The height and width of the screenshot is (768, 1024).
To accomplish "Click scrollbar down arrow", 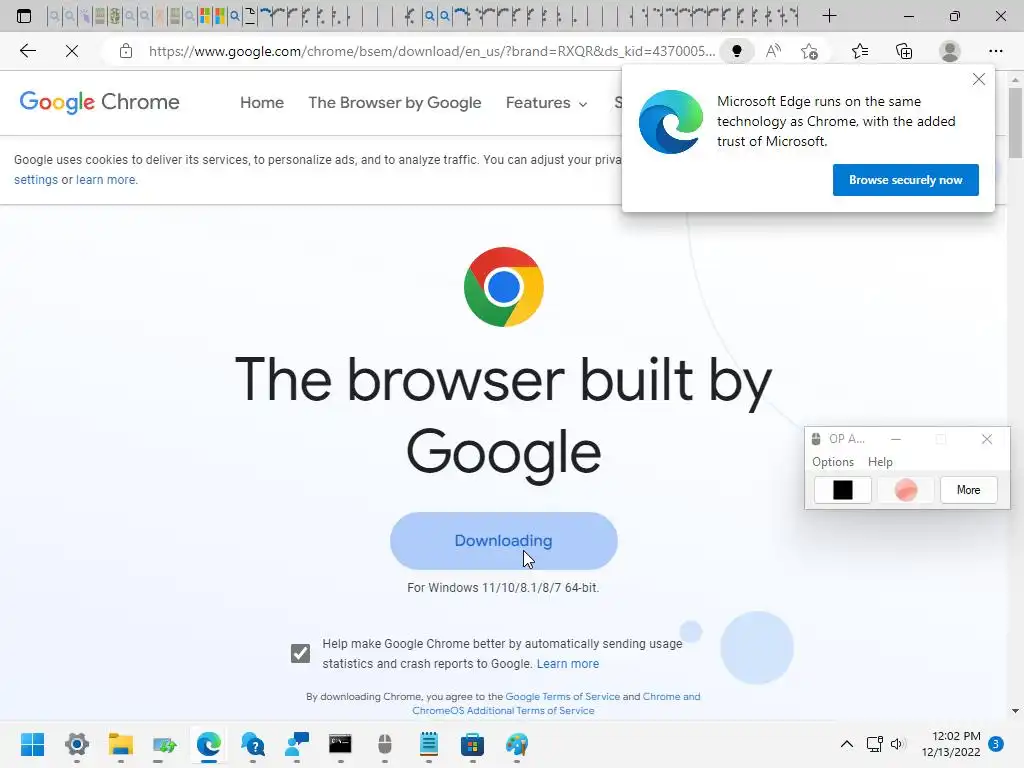I will (1015, 711).
